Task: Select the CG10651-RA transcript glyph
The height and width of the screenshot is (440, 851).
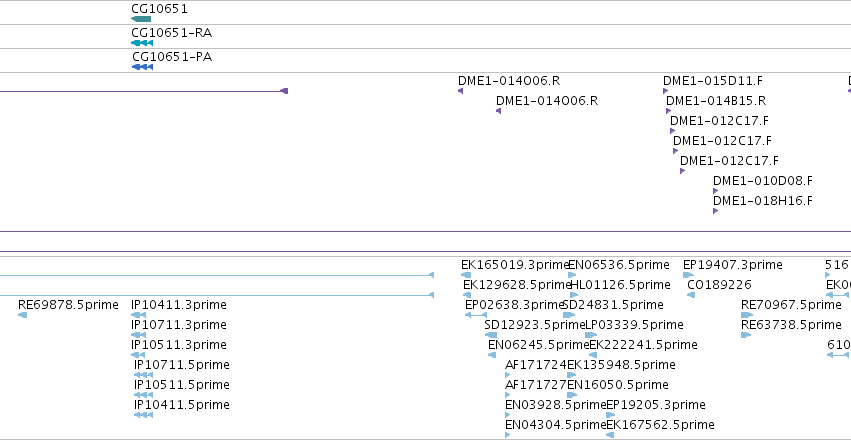Action: tap(142, 43)
